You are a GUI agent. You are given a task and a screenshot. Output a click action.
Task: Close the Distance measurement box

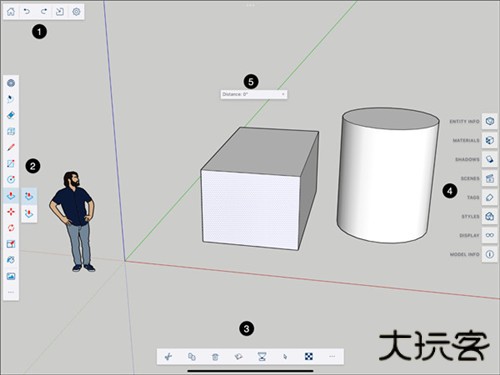point(283,94)
